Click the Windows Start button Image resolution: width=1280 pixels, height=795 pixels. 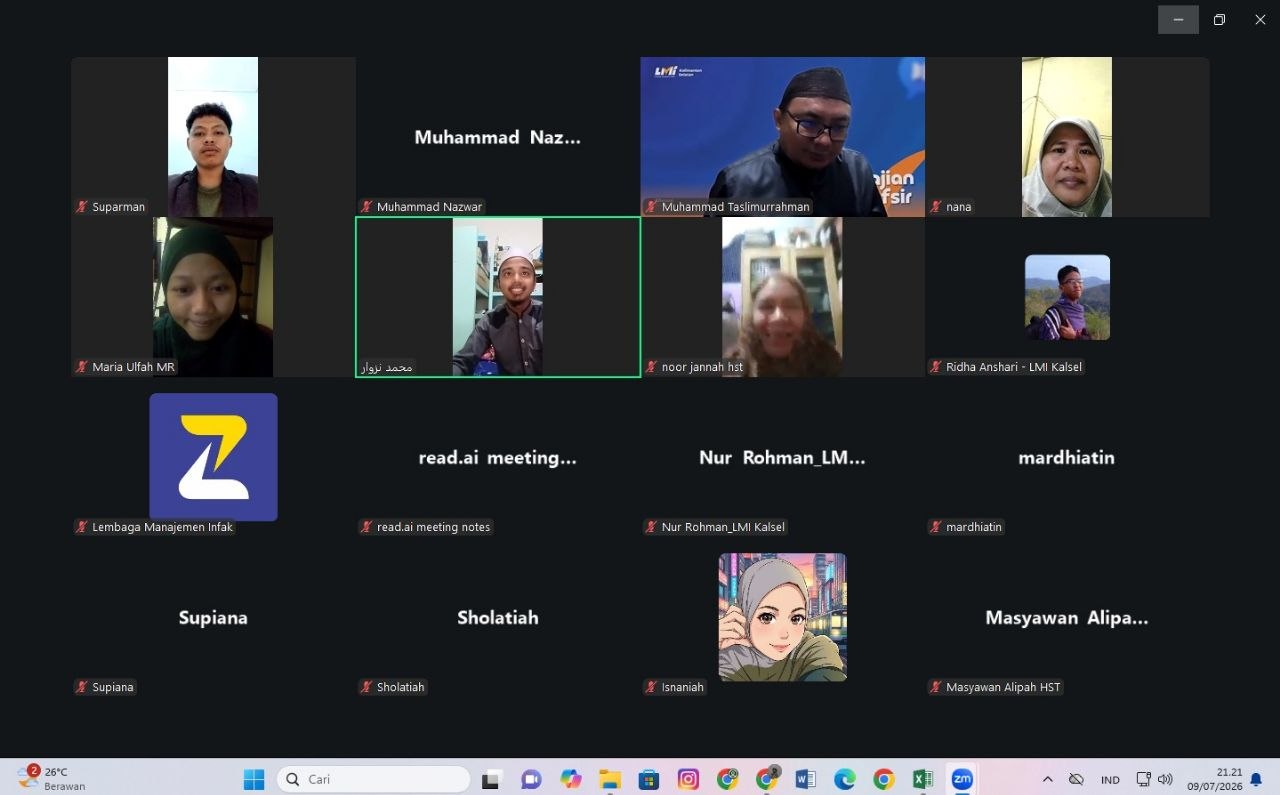[254, 779]
